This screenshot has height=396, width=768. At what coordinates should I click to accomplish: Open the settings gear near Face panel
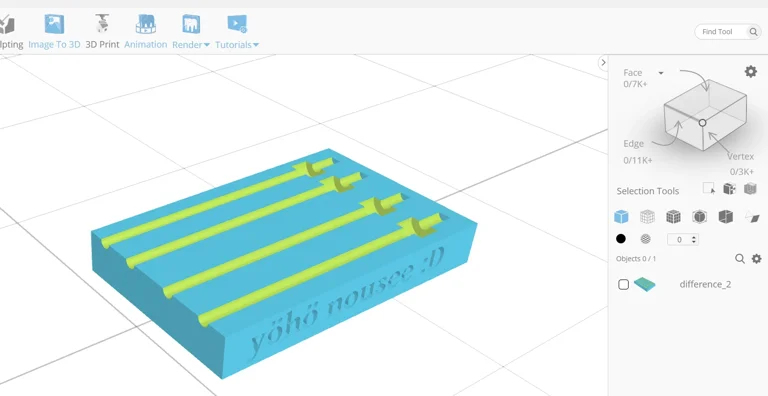tap(750, 72)
